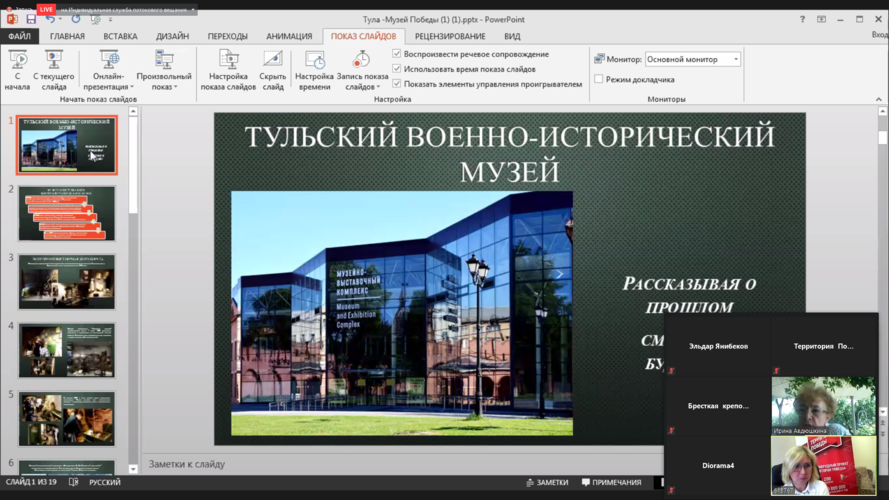
Task: Select slide 5 thumbnail
Action: pyautogui.click(x=67, y=419)
